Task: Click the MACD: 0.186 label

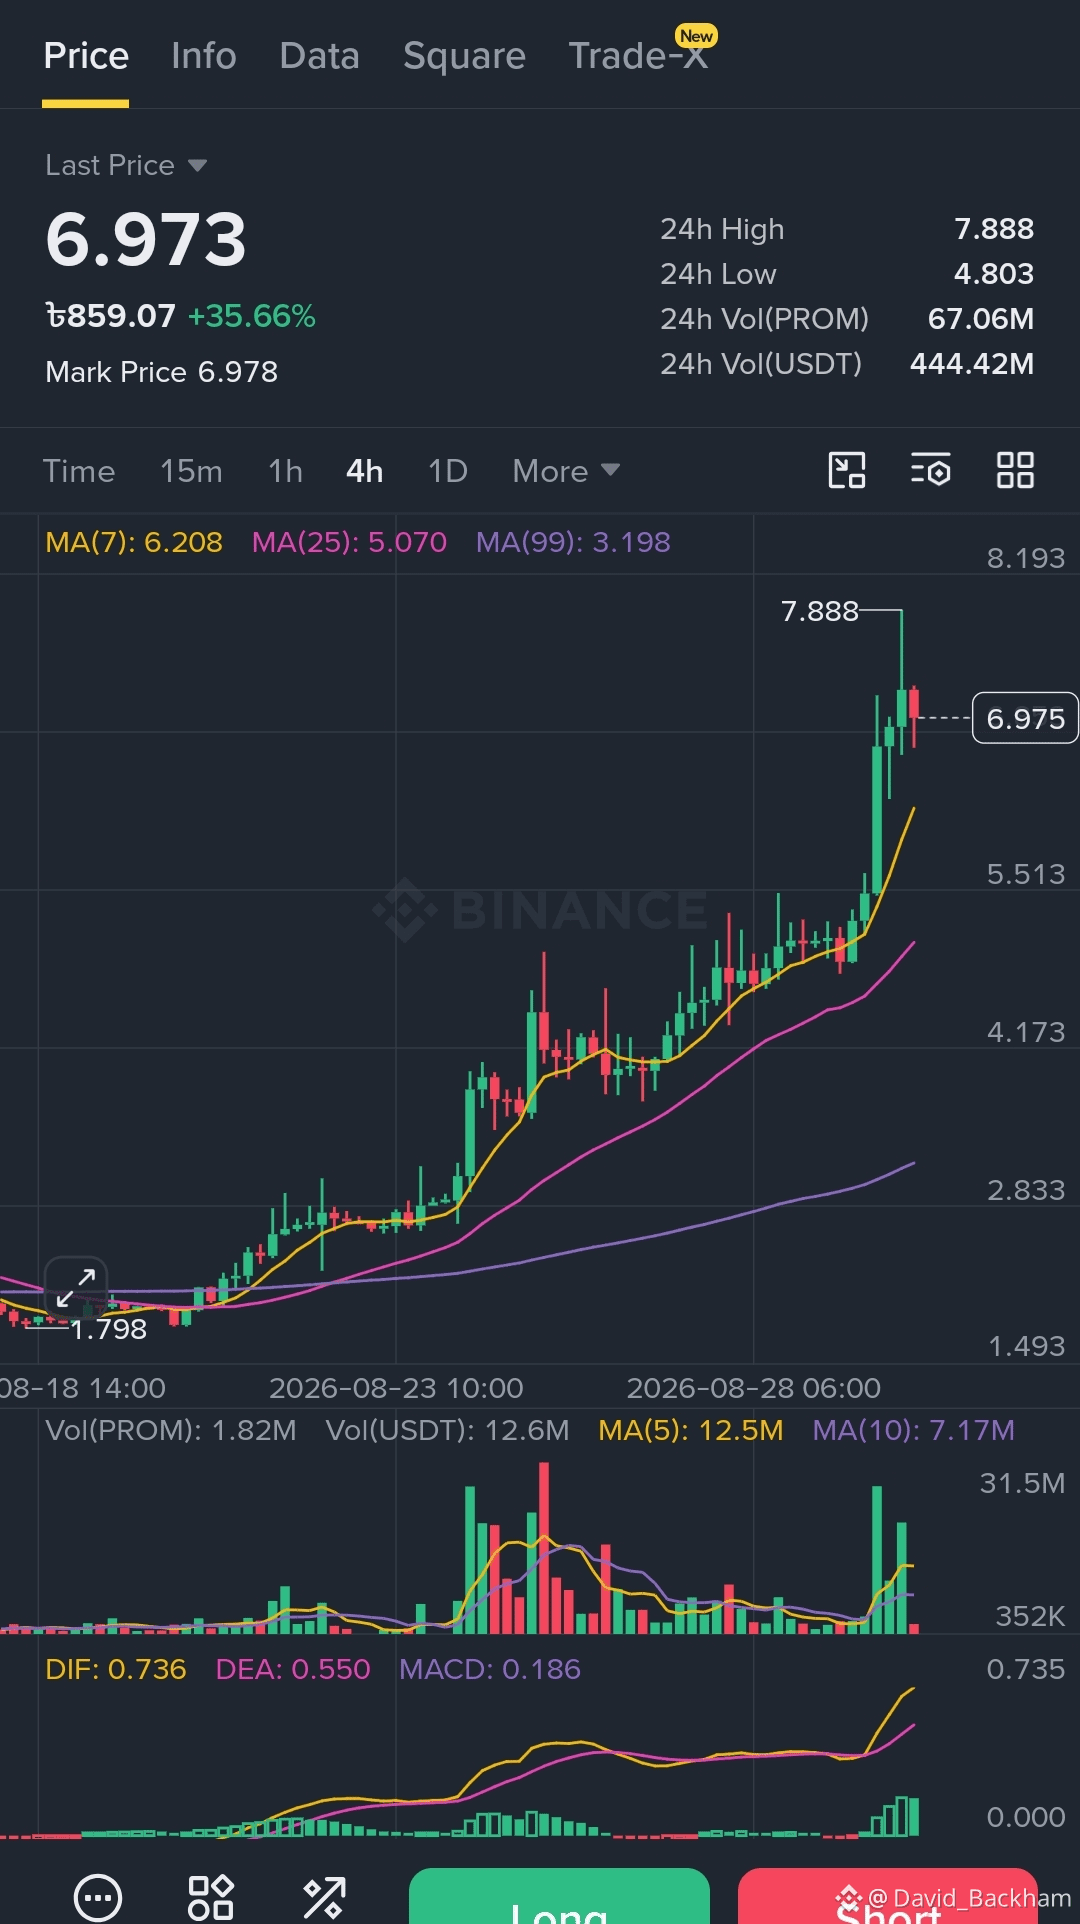Action: [x=490, y=1669]
